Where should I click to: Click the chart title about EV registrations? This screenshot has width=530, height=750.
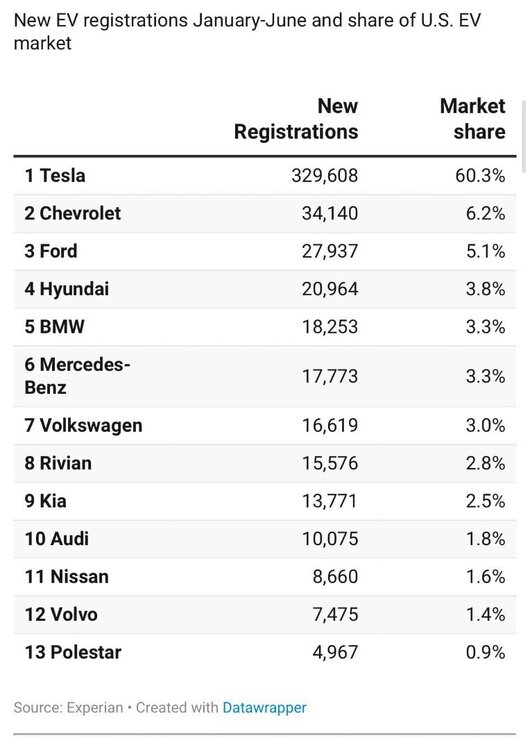pos(247,32)
